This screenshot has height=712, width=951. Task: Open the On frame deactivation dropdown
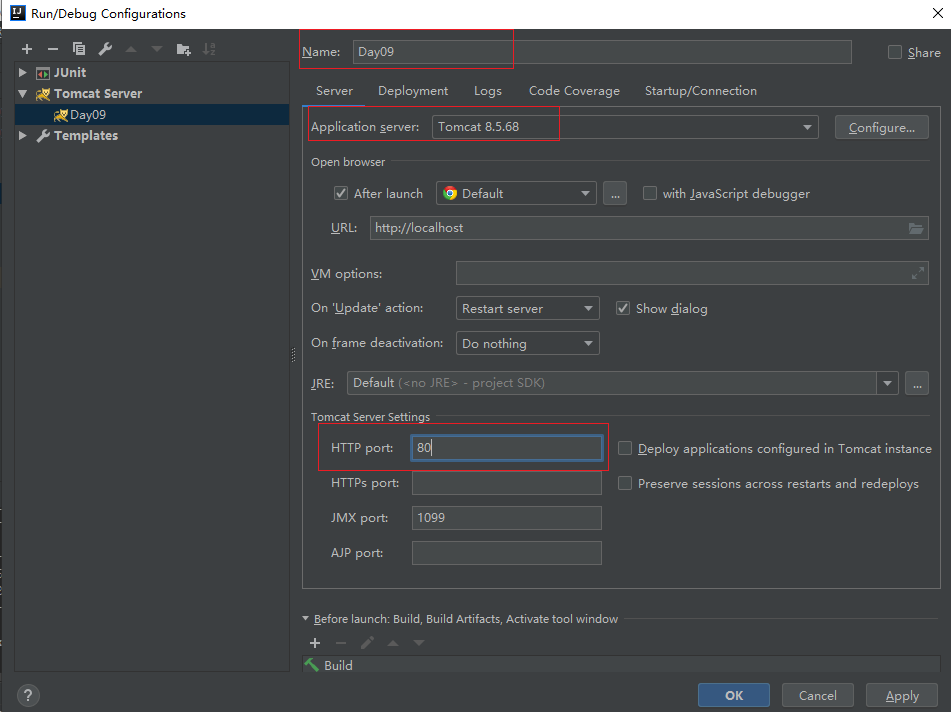527,343
